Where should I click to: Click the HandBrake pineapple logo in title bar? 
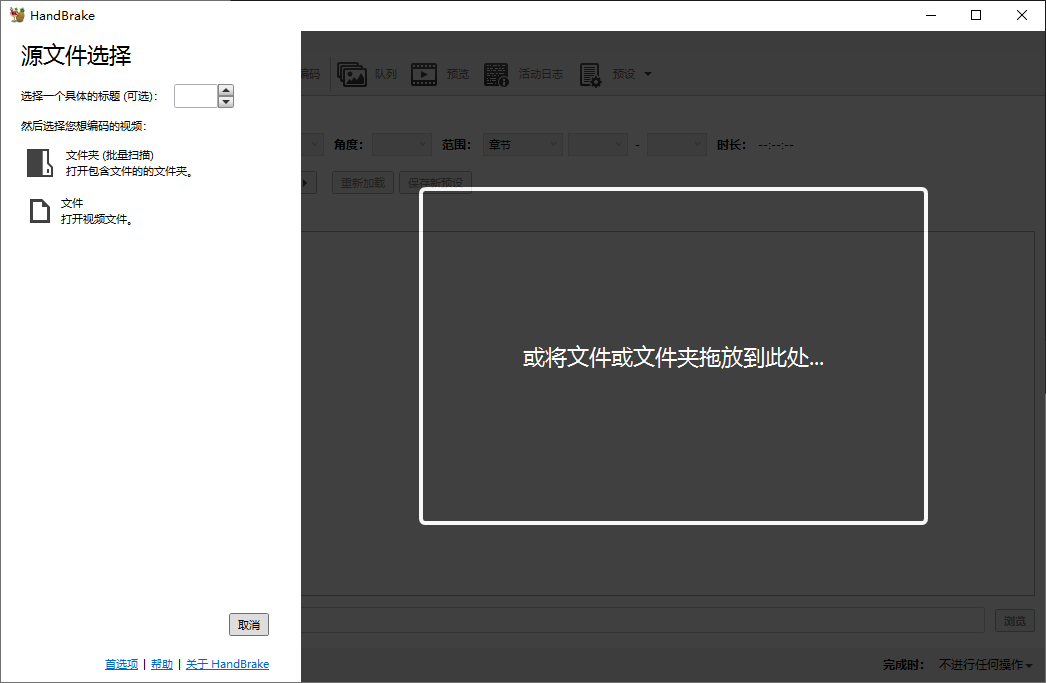click(x=16, y=14)
